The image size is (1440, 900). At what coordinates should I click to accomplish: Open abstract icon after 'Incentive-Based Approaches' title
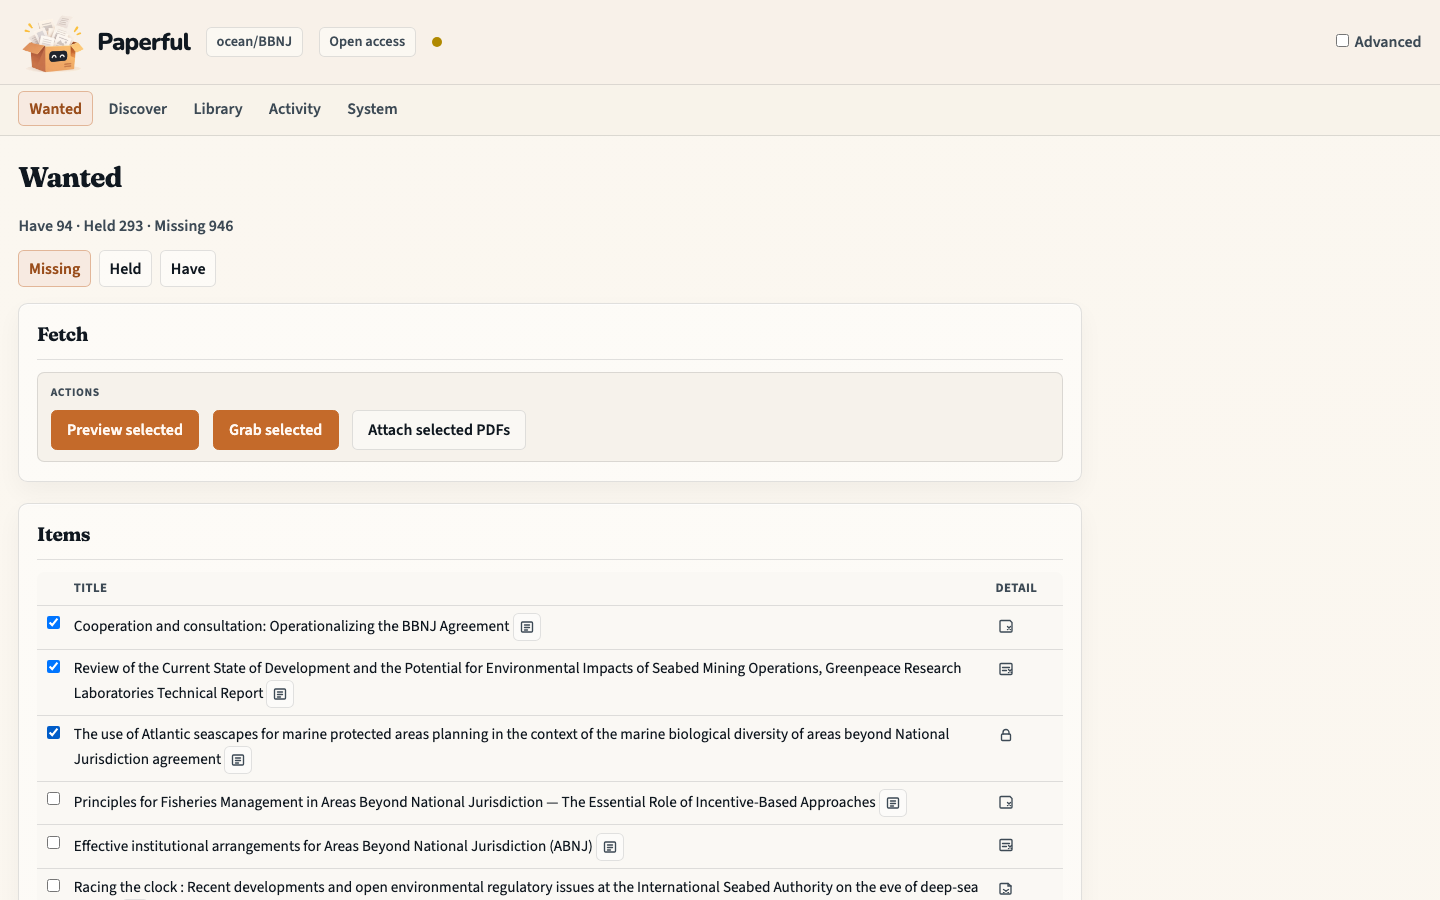pos(893,803)
